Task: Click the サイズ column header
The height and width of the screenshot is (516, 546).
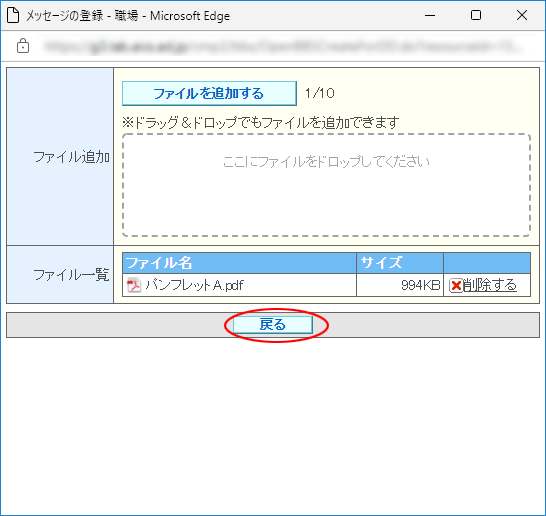Action: [x=400, y=263]
